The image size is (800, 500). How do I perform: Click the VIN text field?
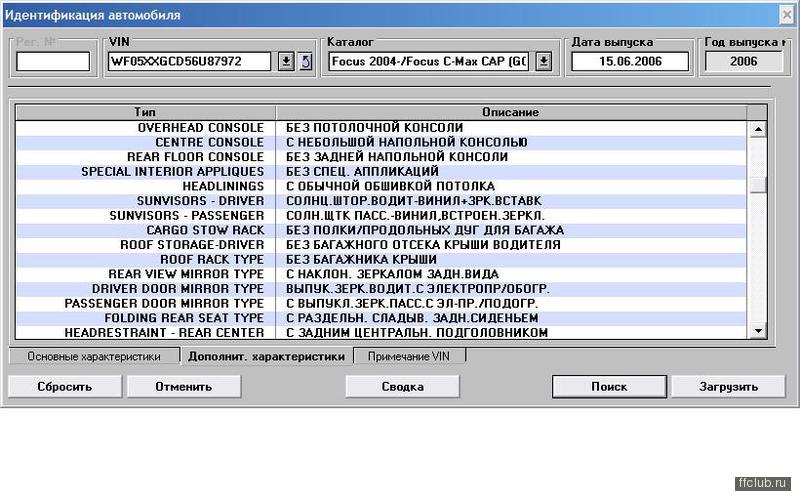coord(189,62)
